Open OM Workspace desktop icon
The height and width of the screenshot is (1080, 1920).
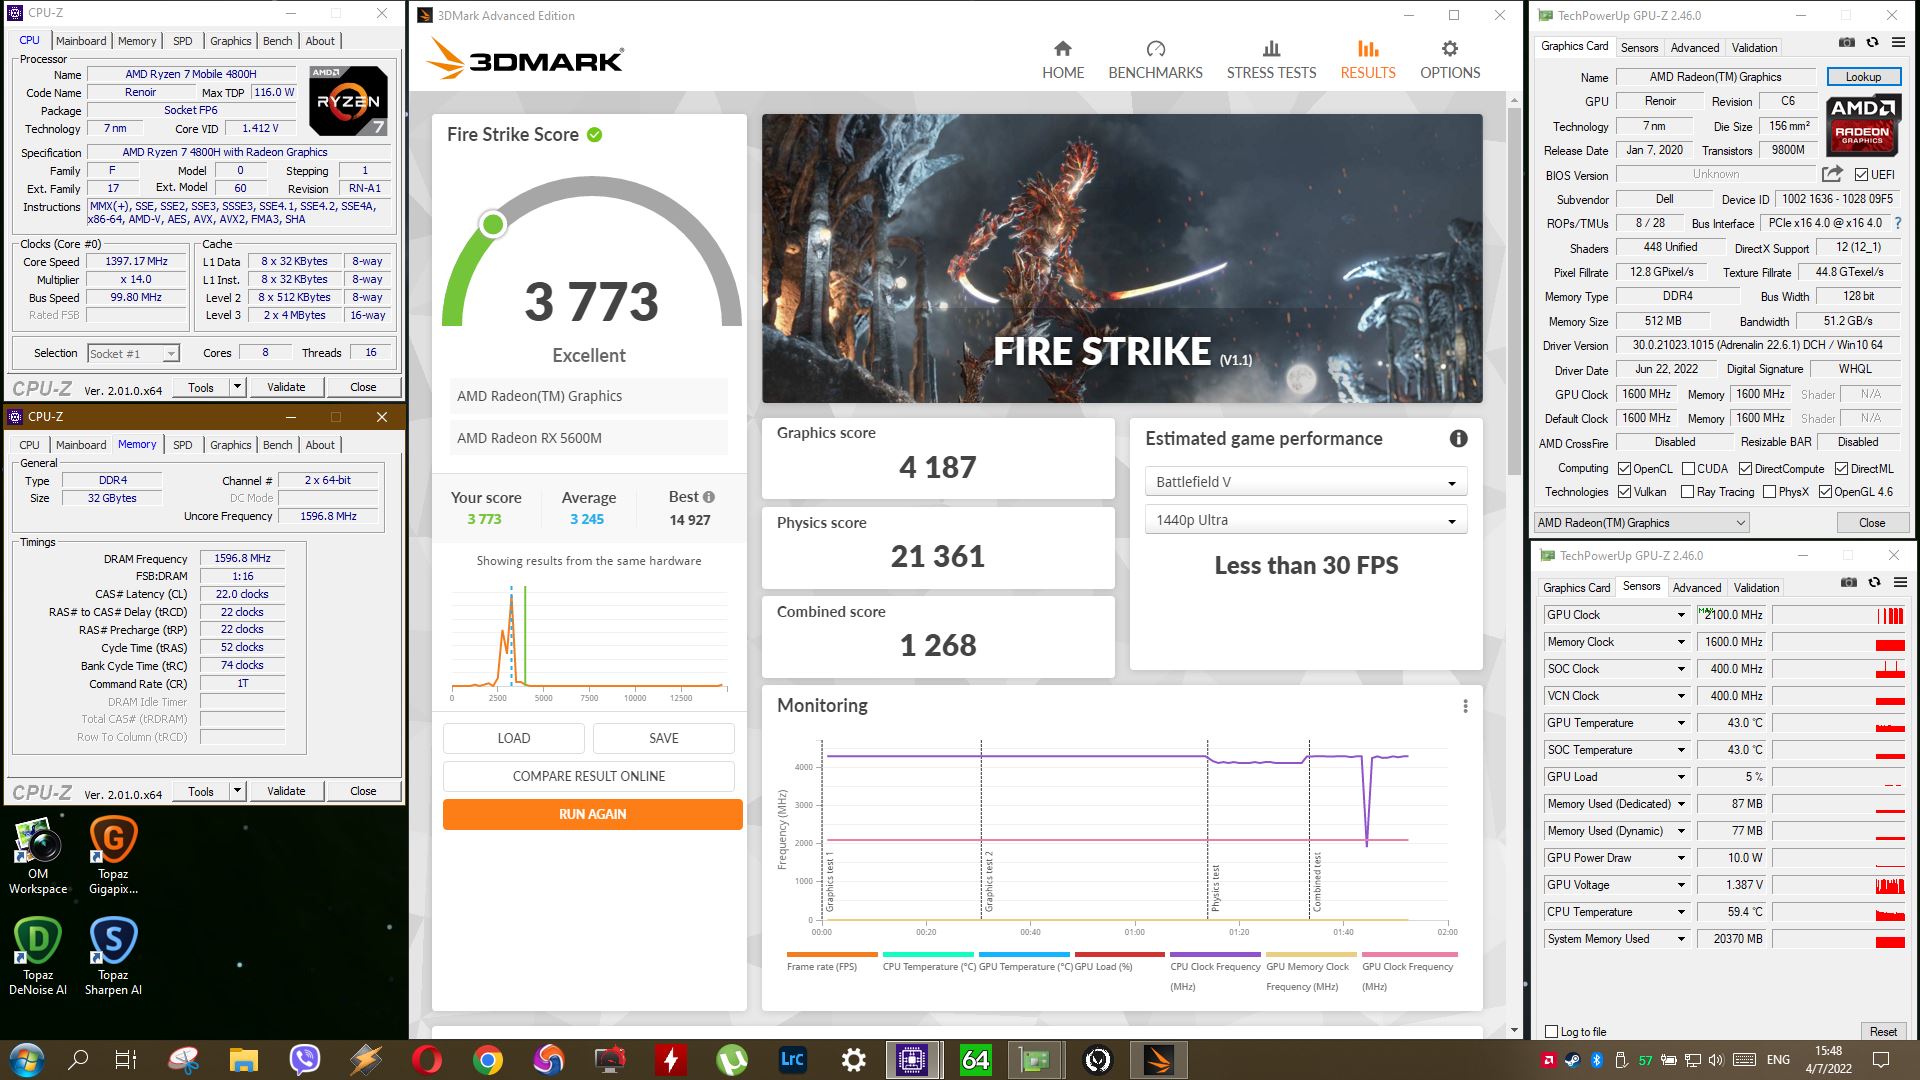click(x=38, y=856)
